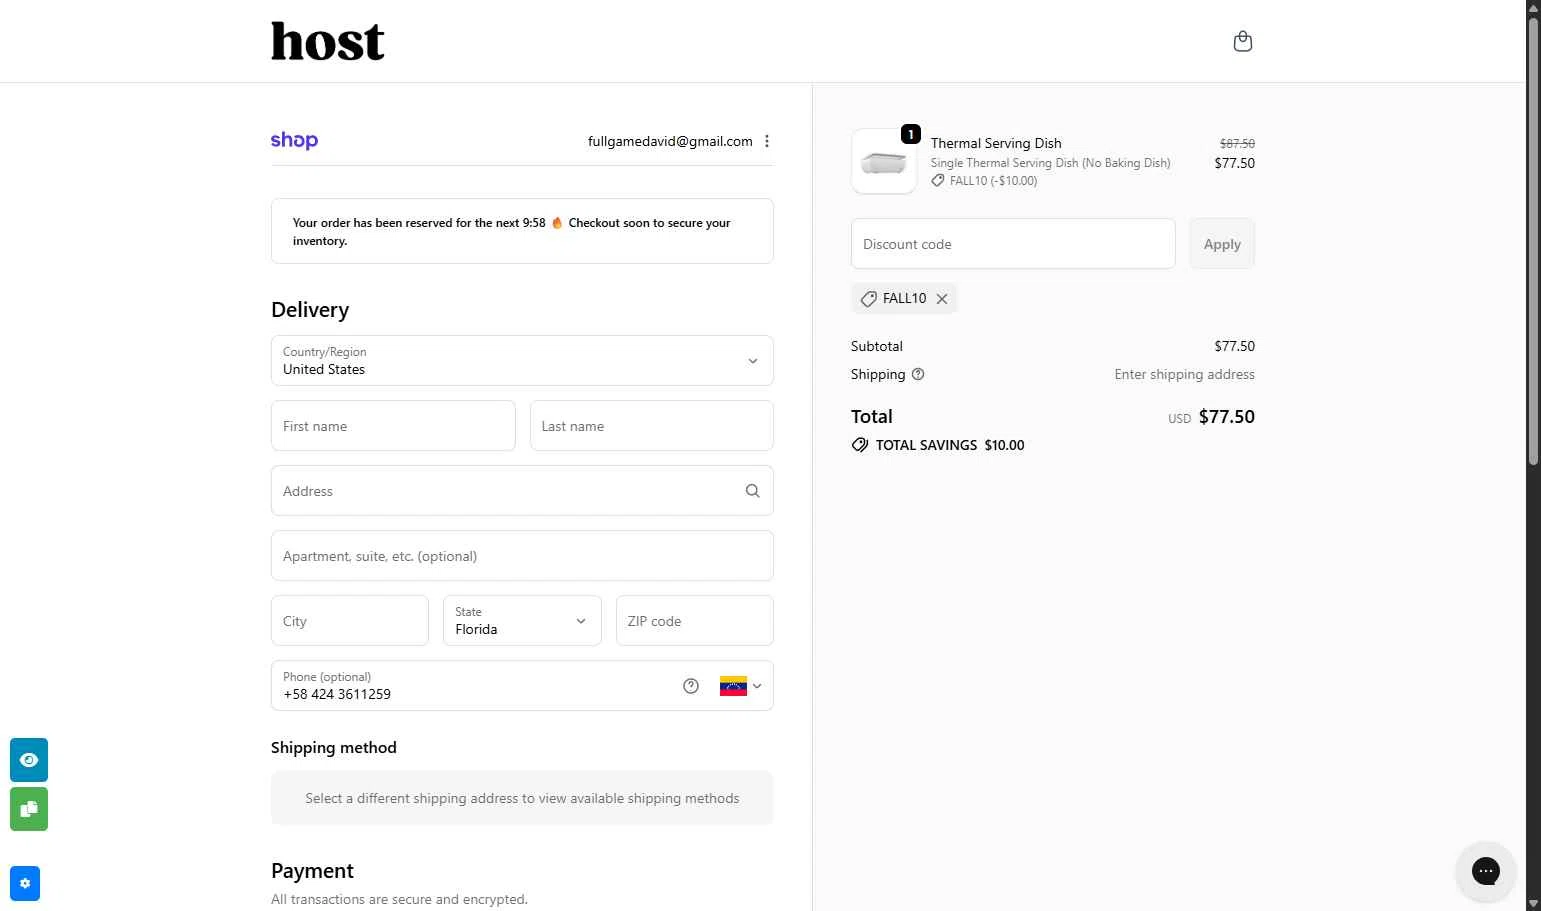This screenshot has width=1541, height=911.
Task: Click the ZIP code field
Action: pyautogui.click(x=695, y=621)
